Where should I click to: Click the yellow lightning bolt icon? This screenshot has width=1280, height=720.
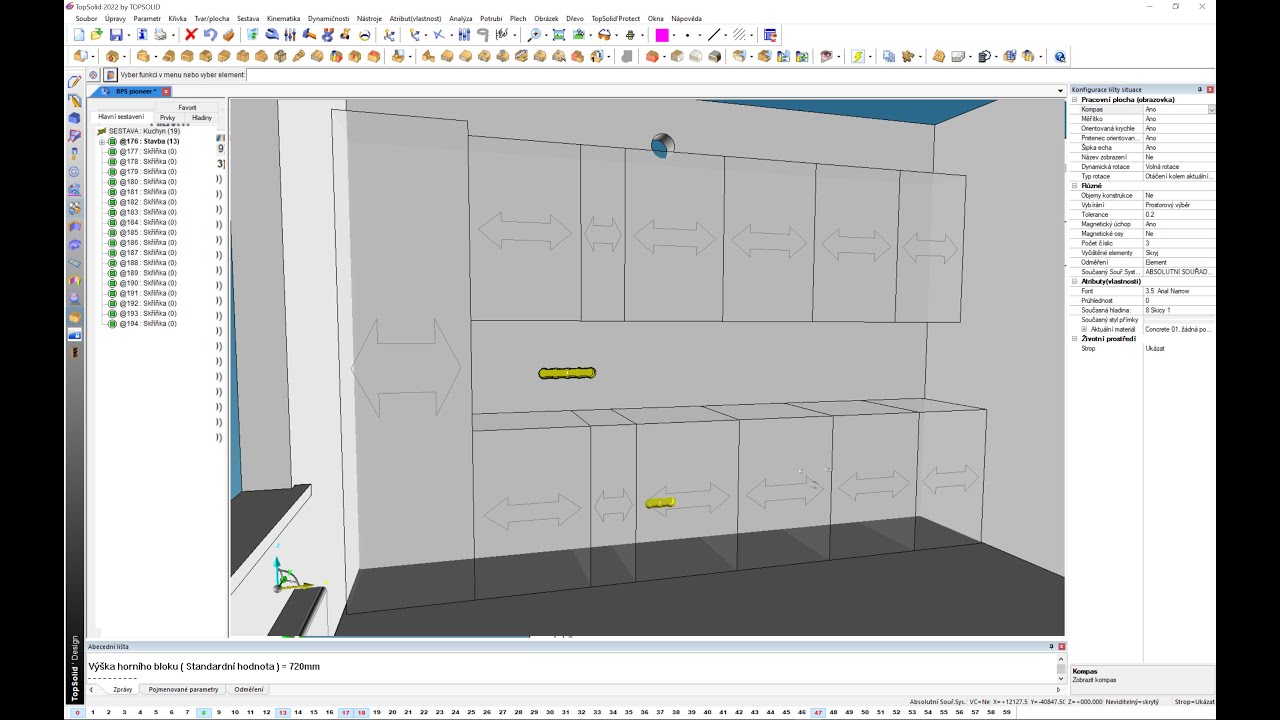[857, 57]
